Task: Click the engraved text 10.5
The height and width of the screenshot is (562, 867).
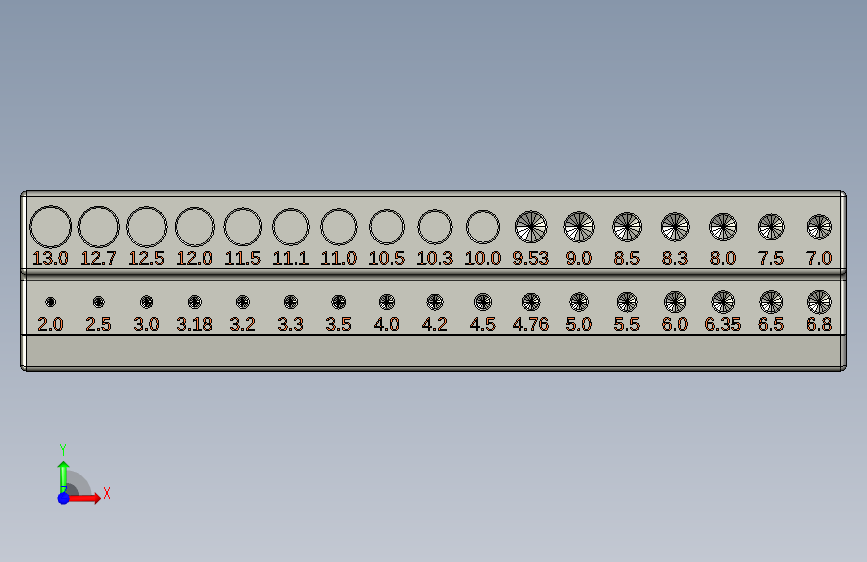Action: click(387, 258)
